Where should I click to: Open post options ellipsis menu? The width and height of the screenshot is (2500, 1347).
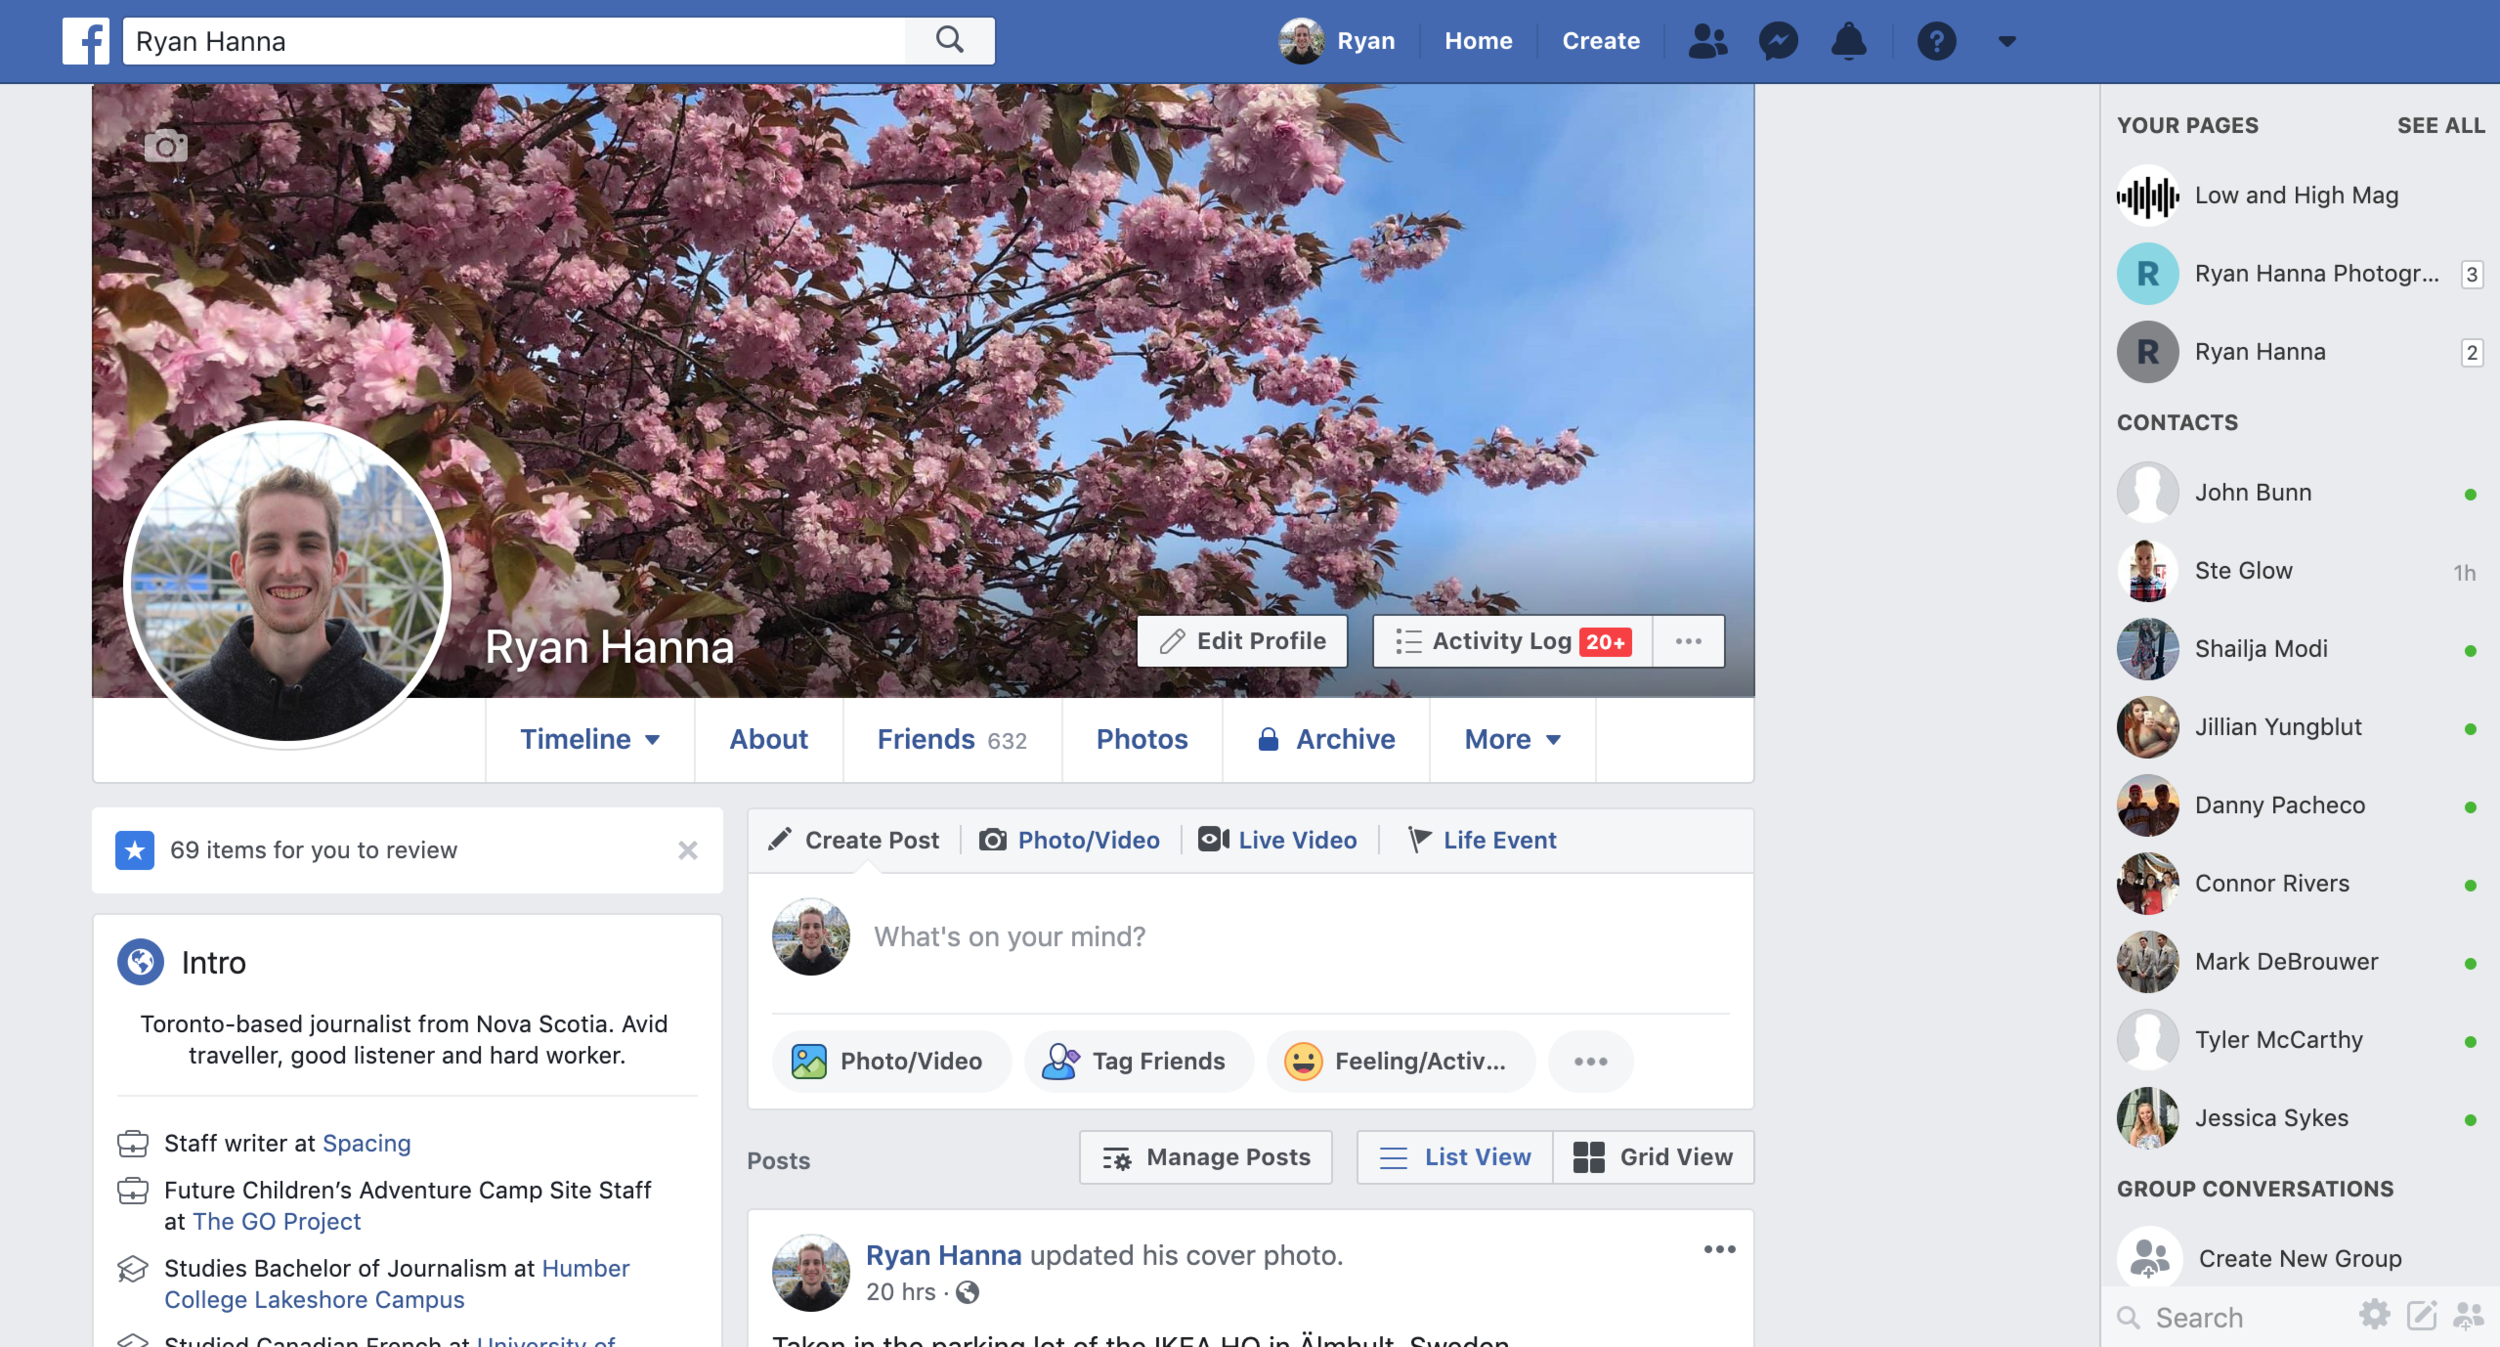click(x=1719, y=1250)
